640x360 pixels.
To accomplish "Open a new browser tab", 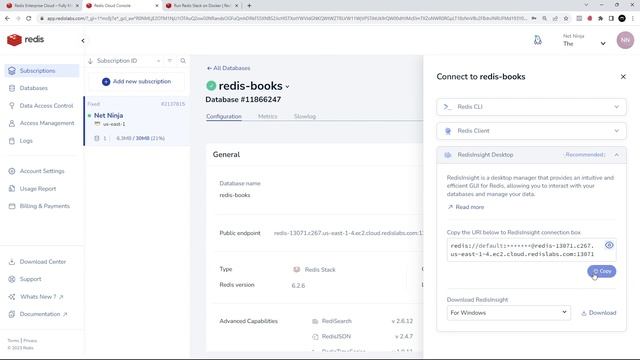I will [249, 6].
